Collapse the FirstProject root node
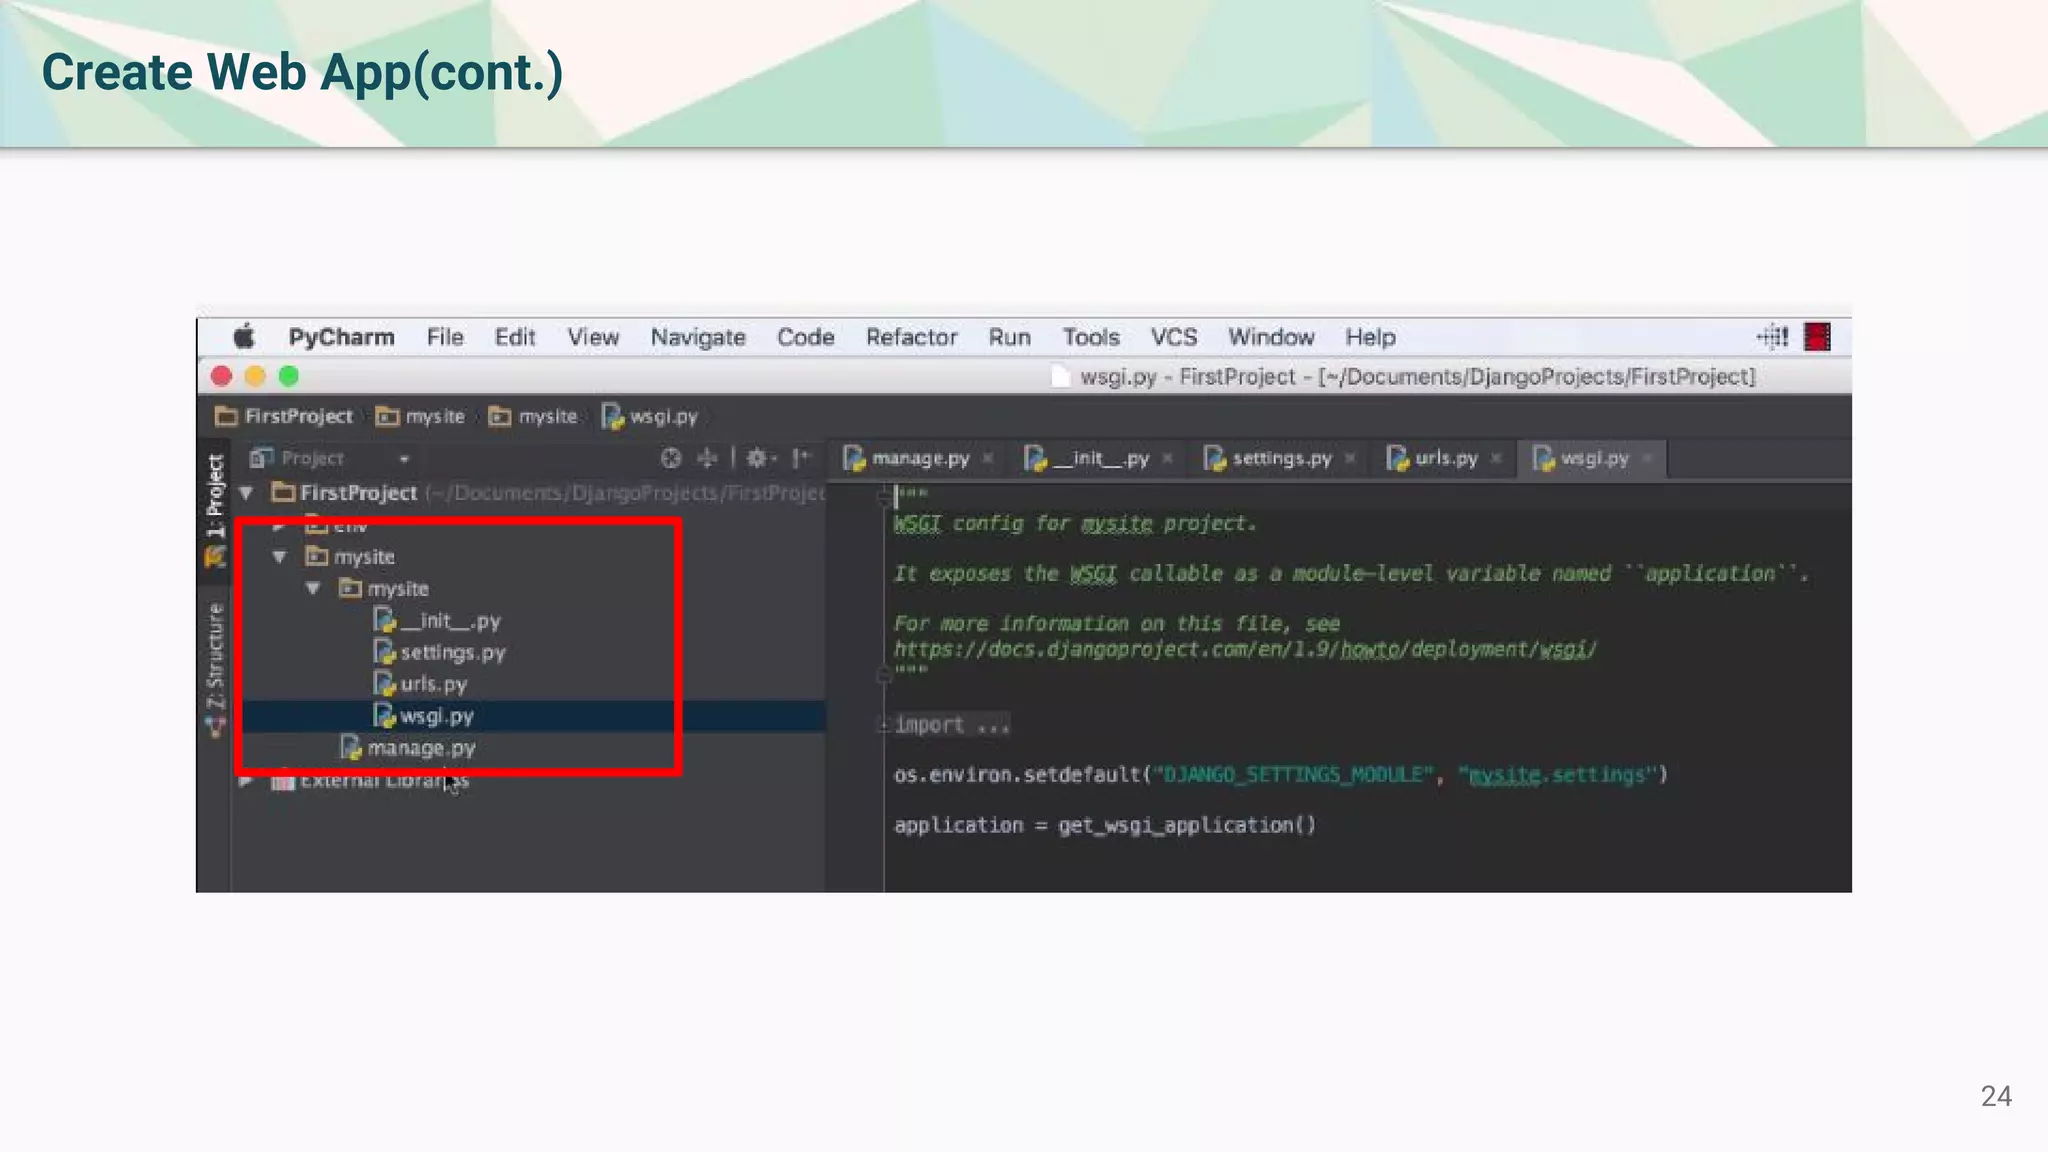The width and height of the screenshot is (2048, 1152). 246,493
